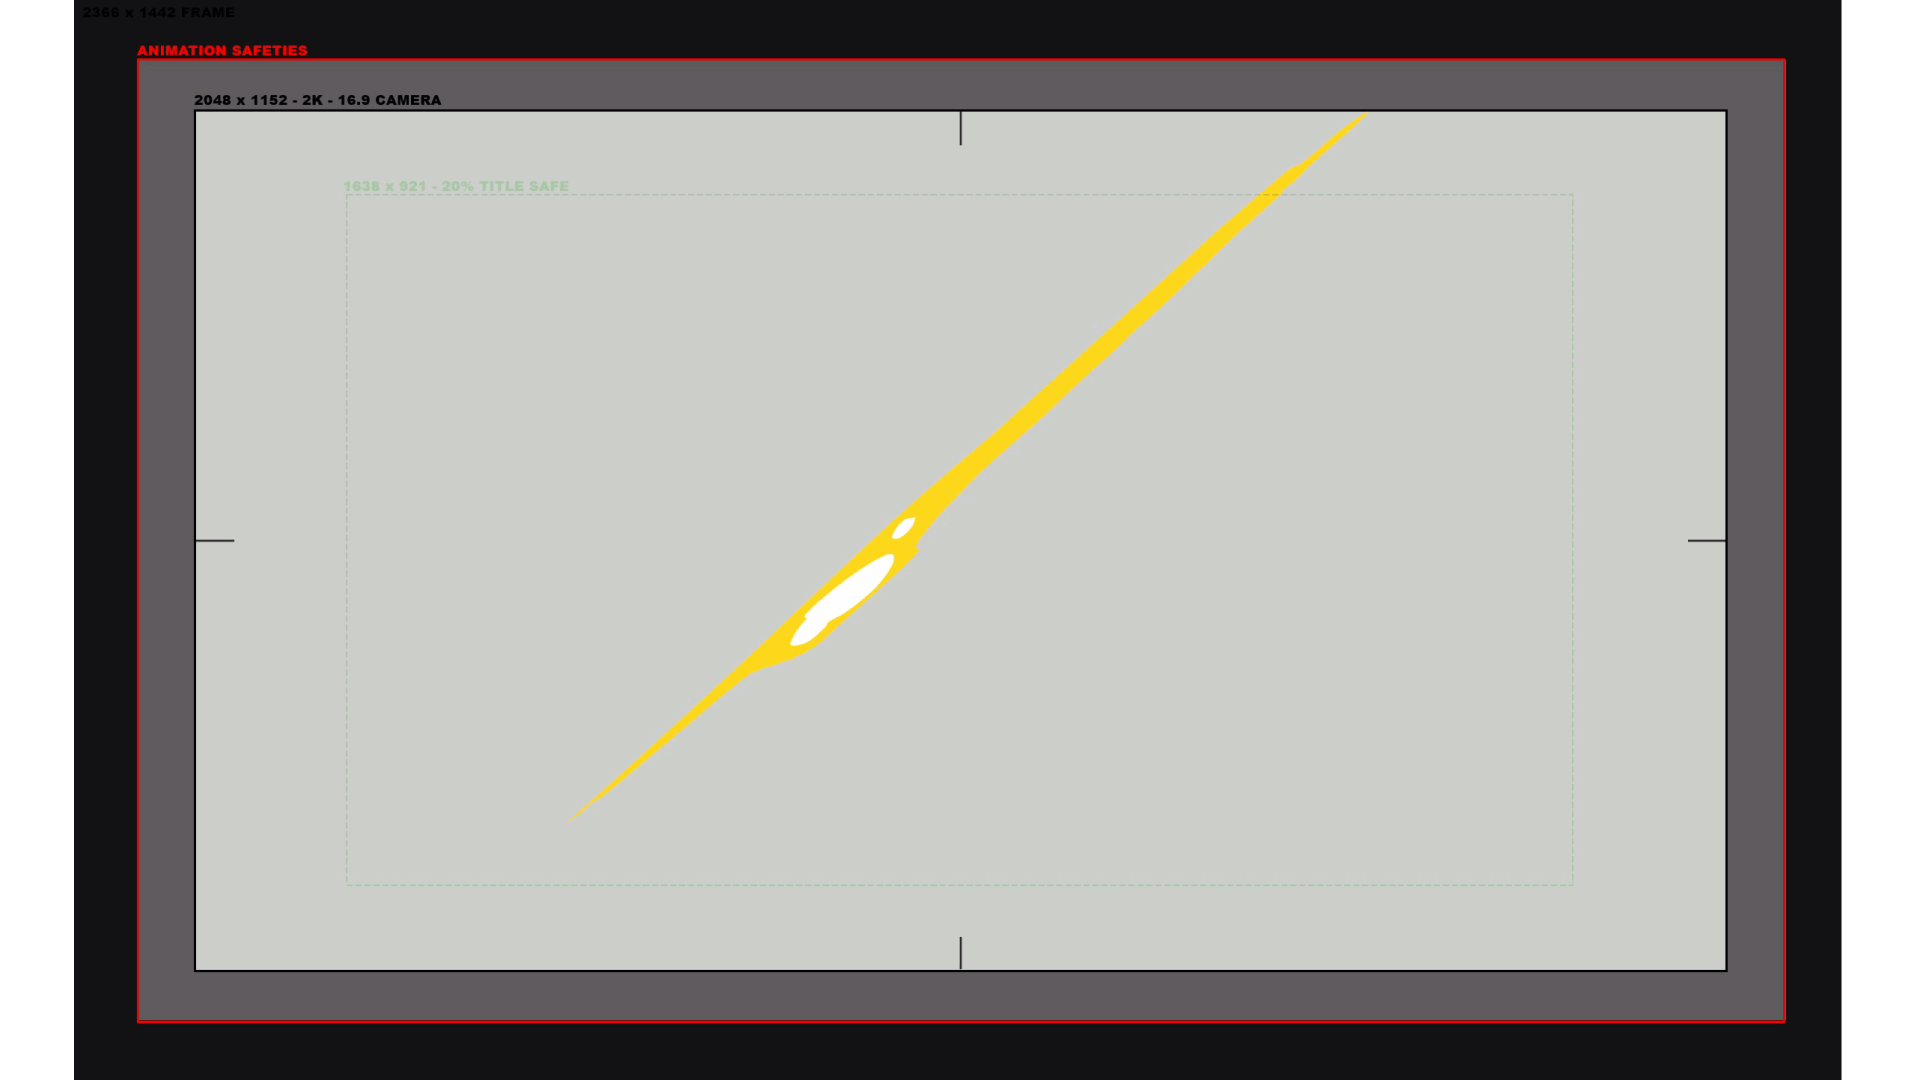Viewport: 1920px width, 1080px height.
Task: Click the large white highlight ellipse
Action: point(851,587)
